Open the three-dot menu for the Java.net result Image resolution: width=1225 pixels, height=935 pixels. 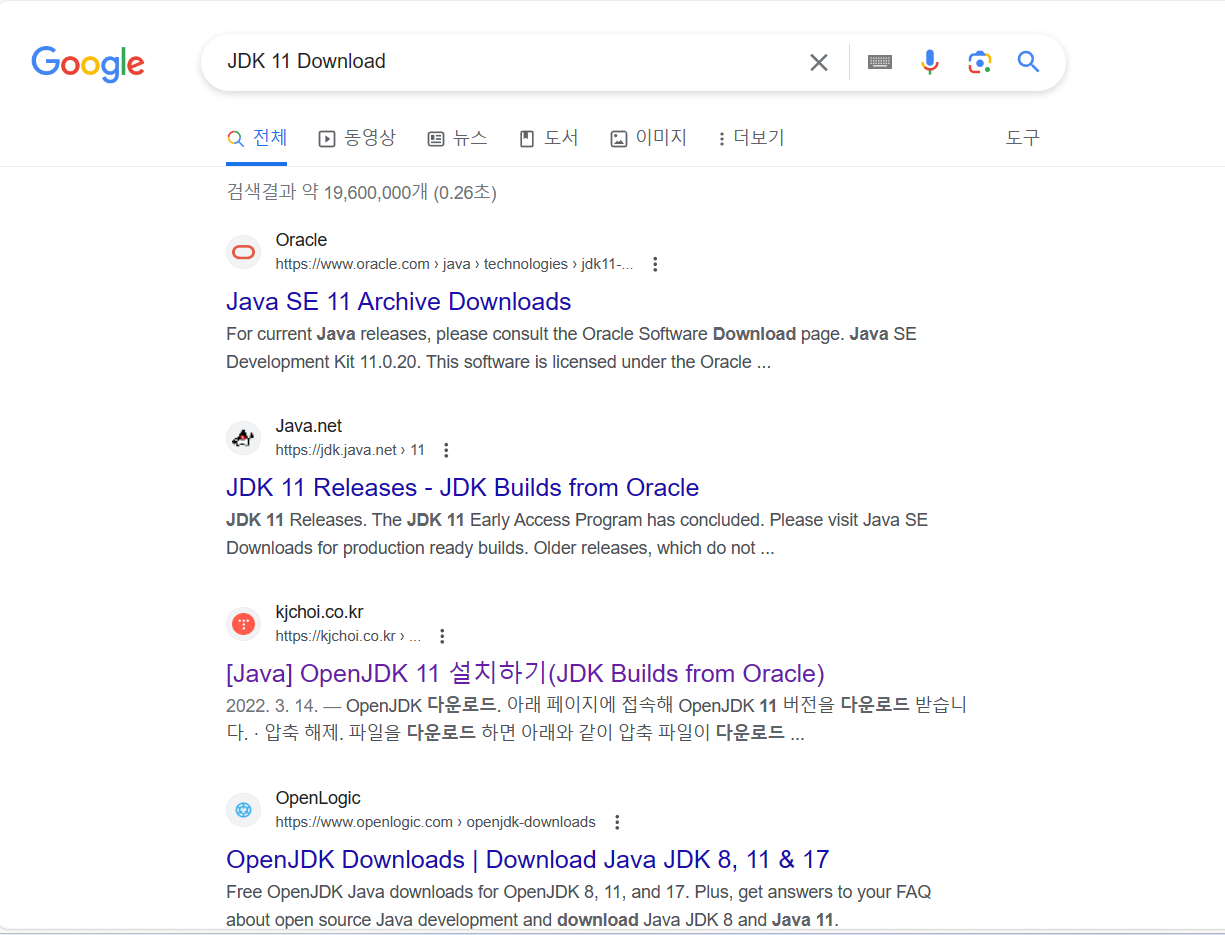coord(446,450)
